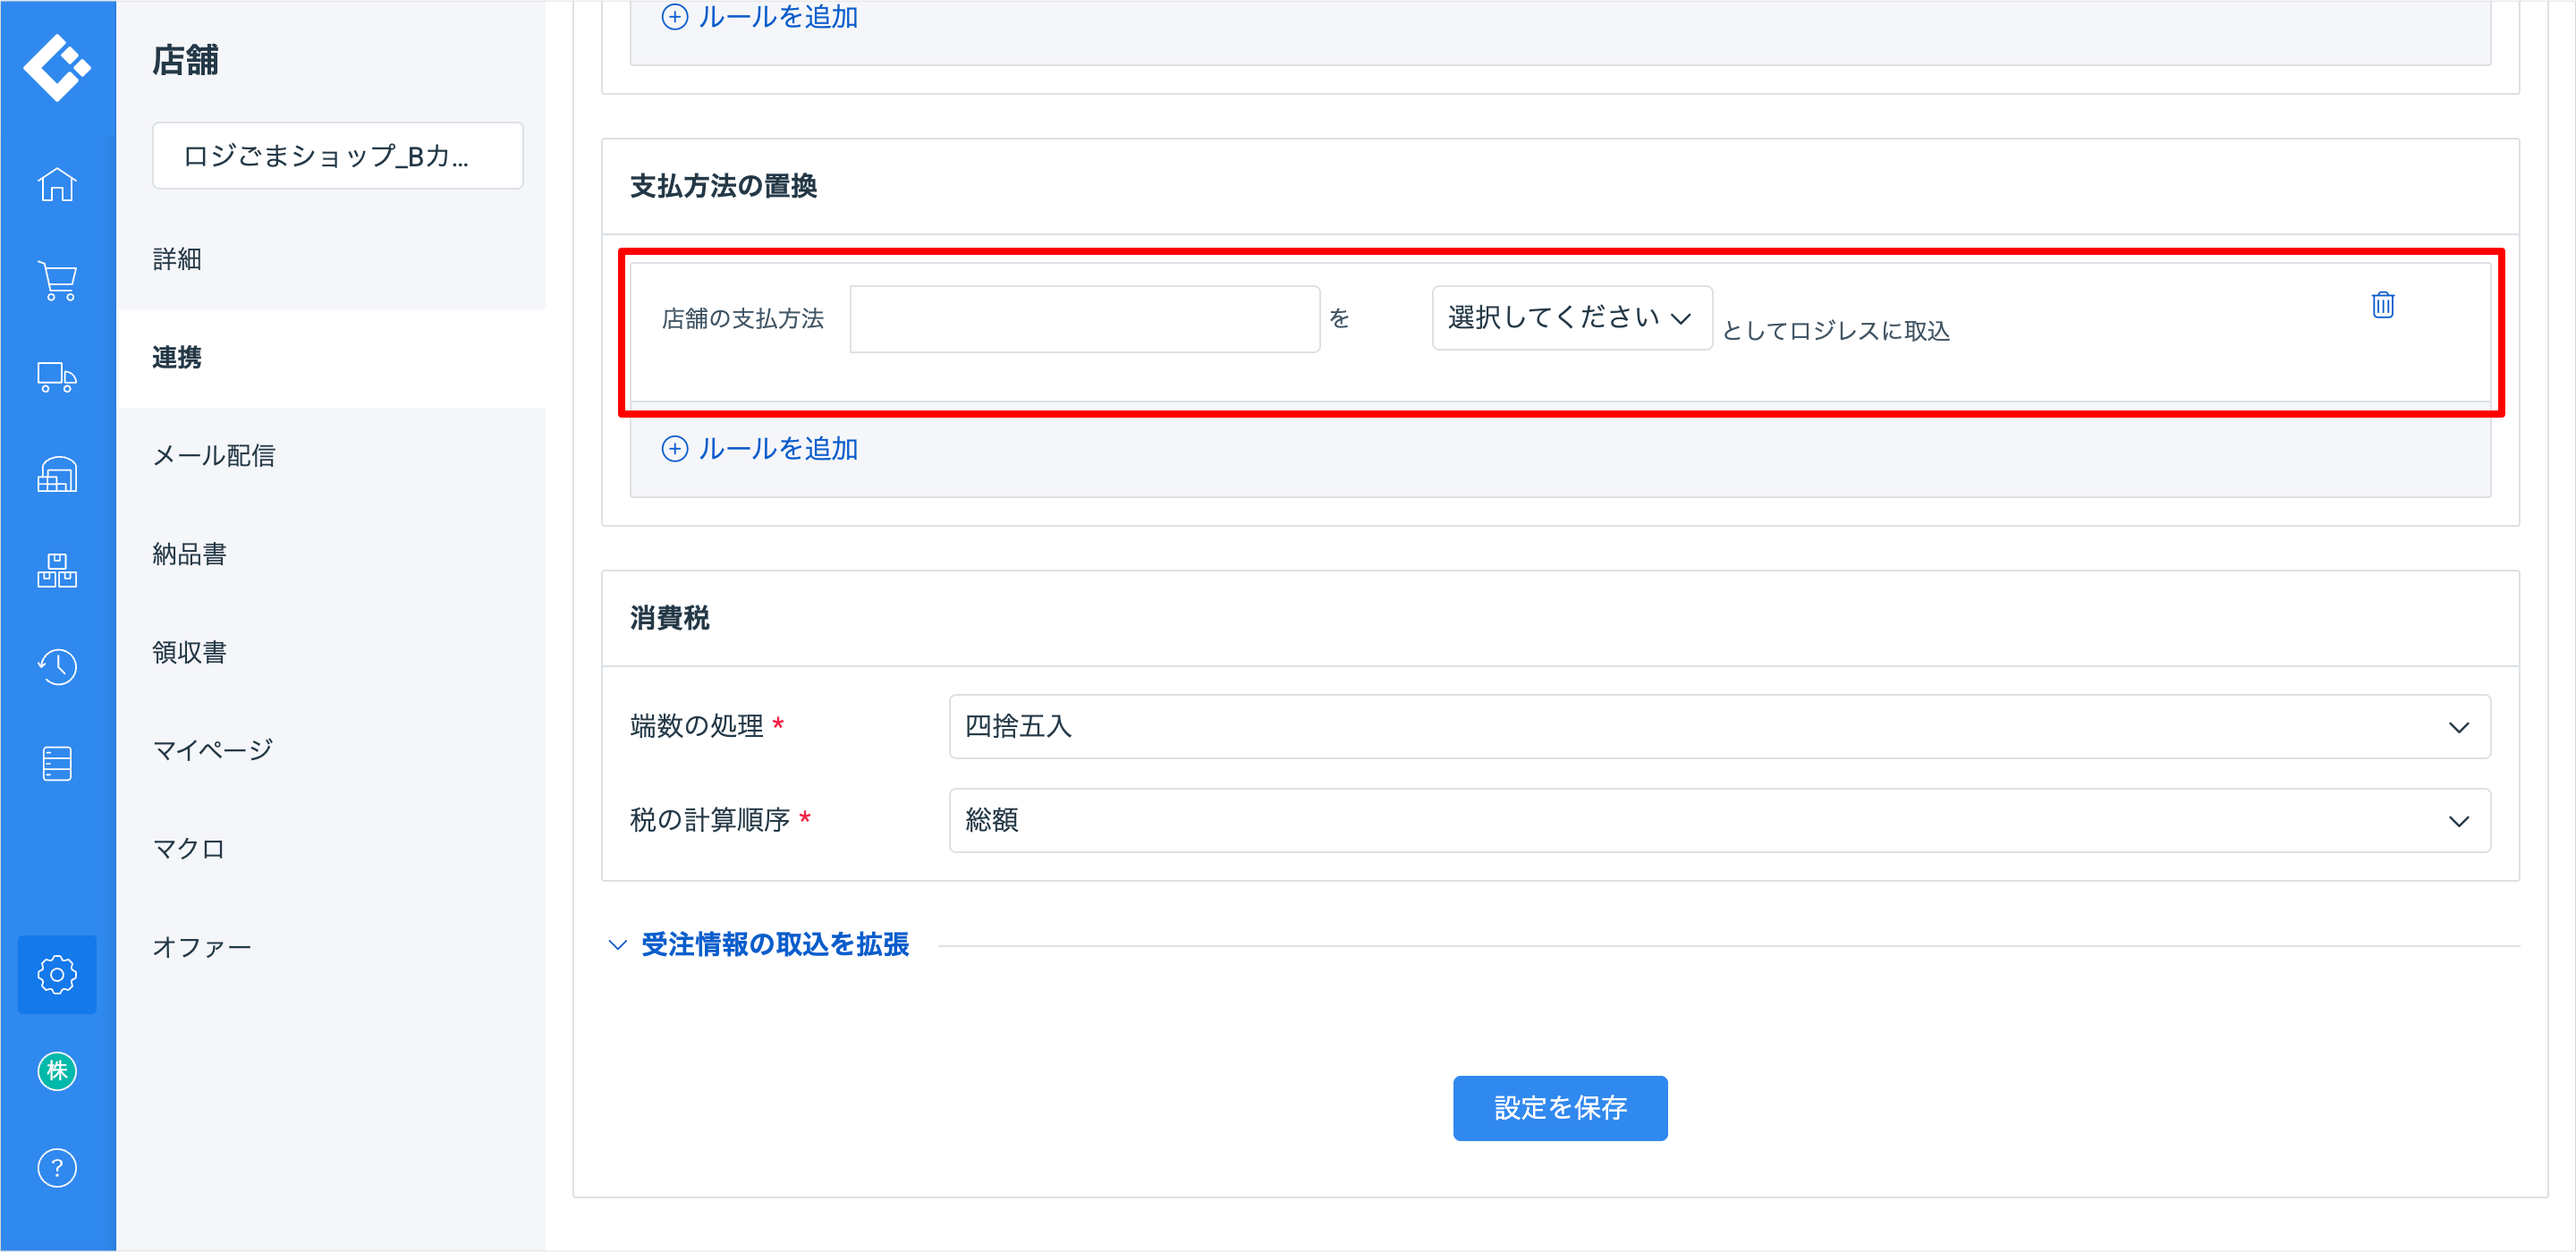
Task: Click the 設定を保存 button
Action: click(1559, 1108)
